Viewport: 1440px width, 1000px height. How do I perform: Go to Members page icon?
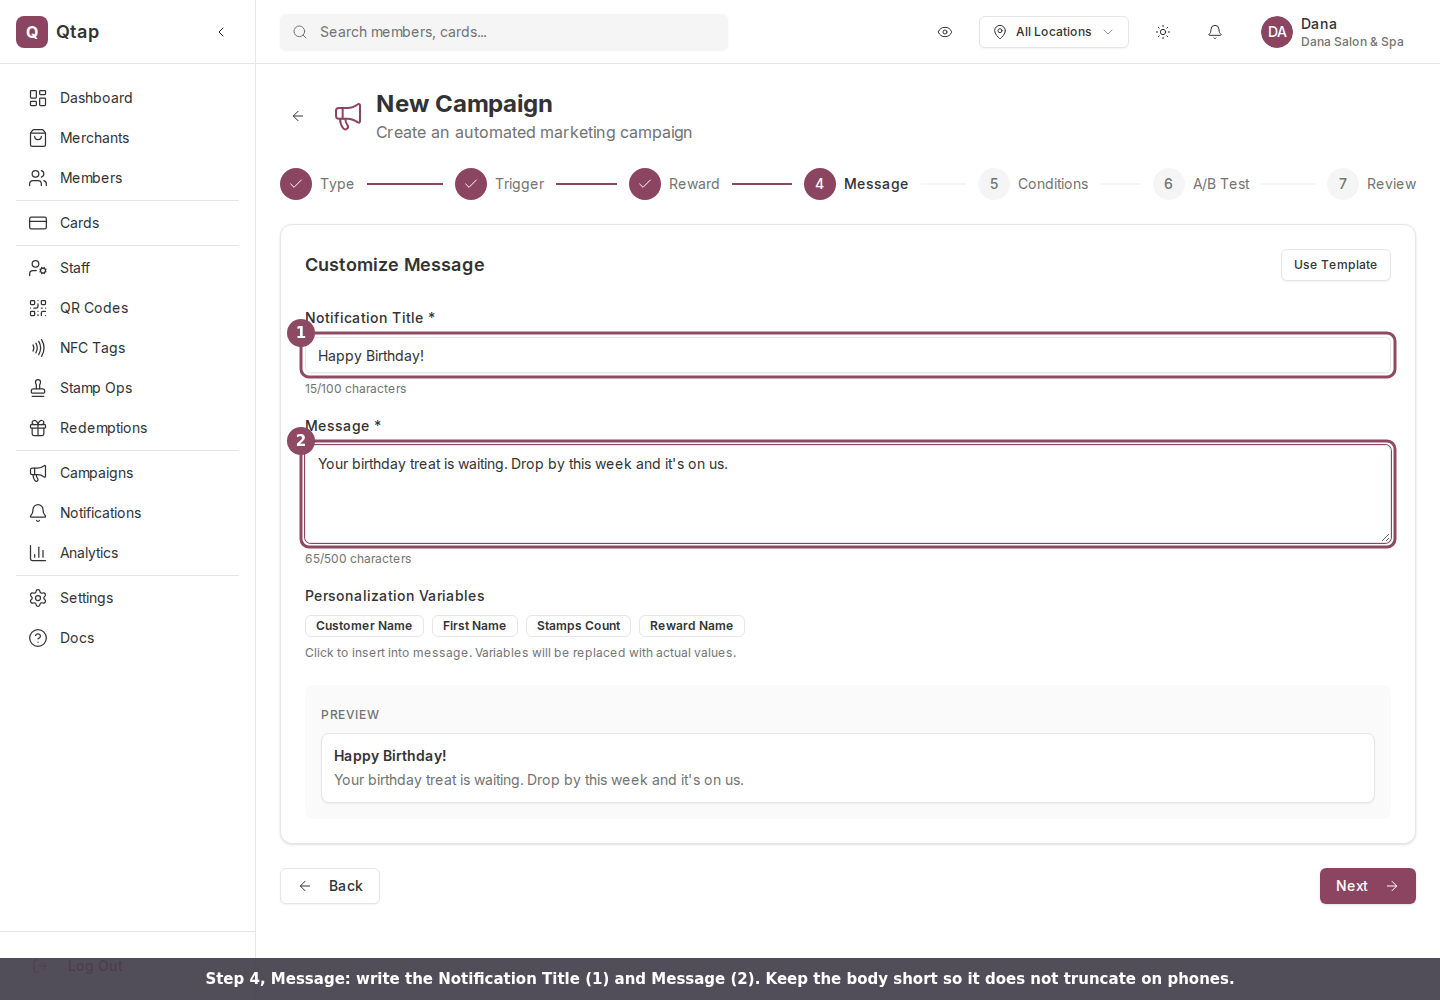coord(38,178)
